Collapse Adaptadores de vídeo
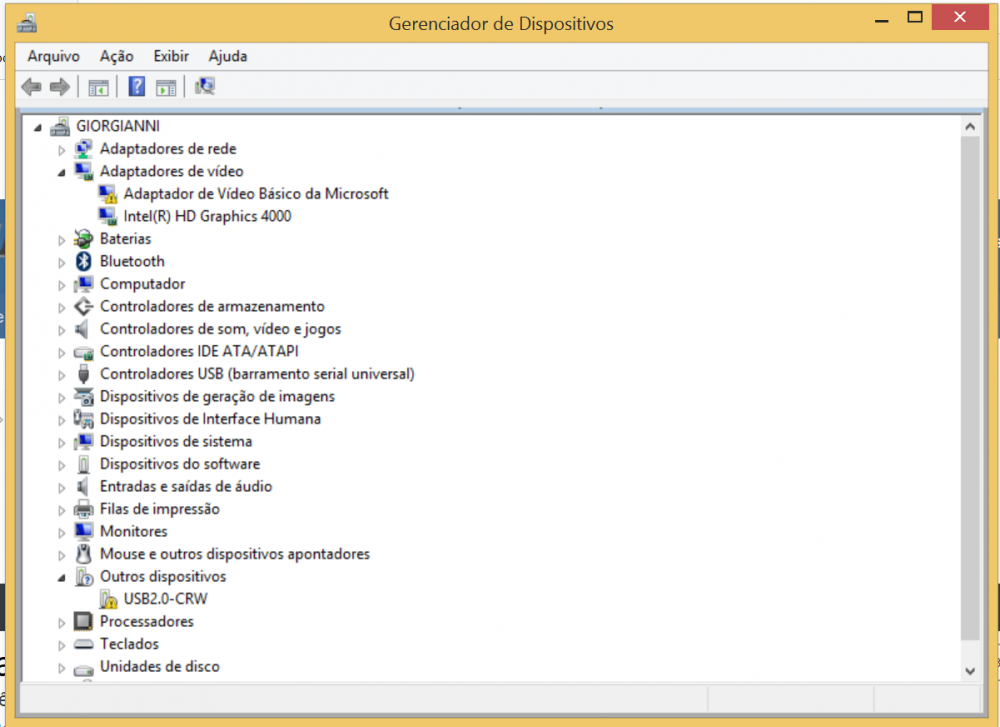1000x727 pixels. tap(61, 172)
